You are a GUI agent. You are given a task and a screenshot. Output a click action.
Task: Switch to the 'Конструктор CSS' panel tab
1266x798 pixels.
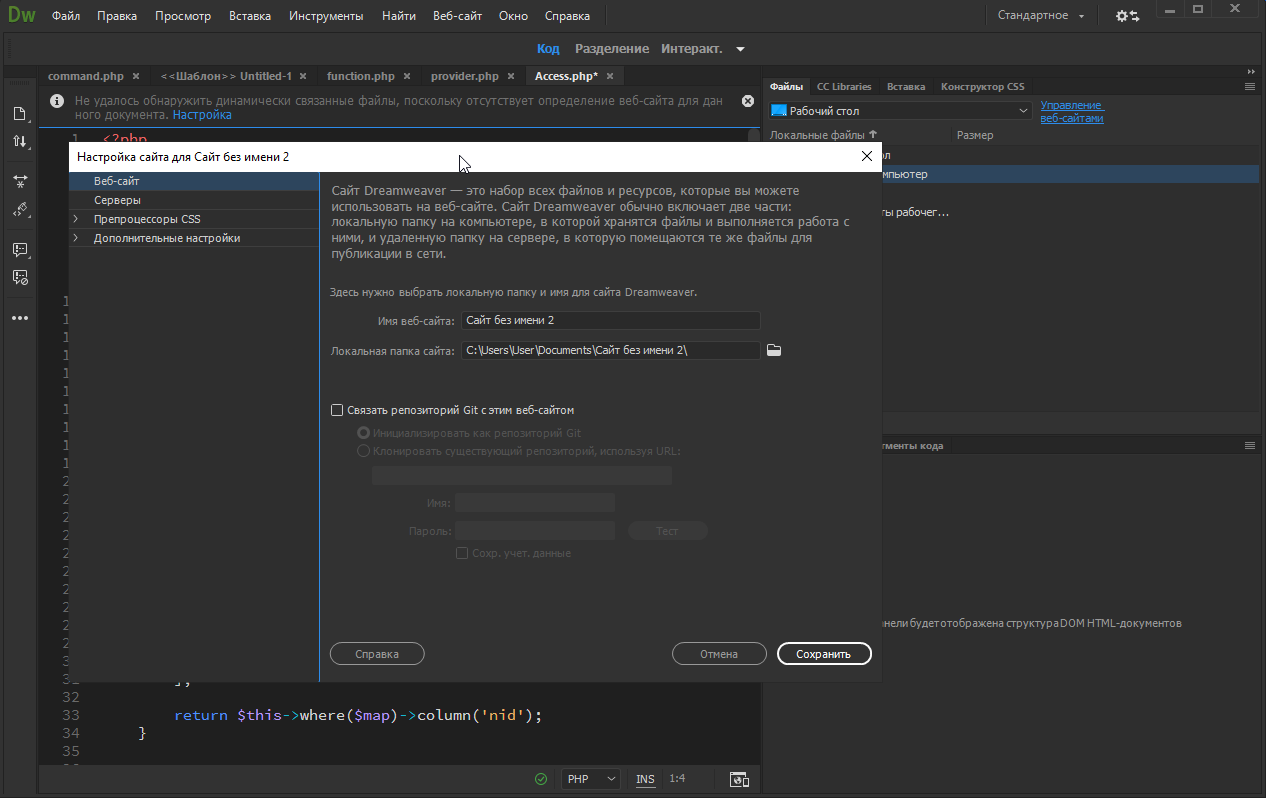pyautogui.click(x=982, y=87)
